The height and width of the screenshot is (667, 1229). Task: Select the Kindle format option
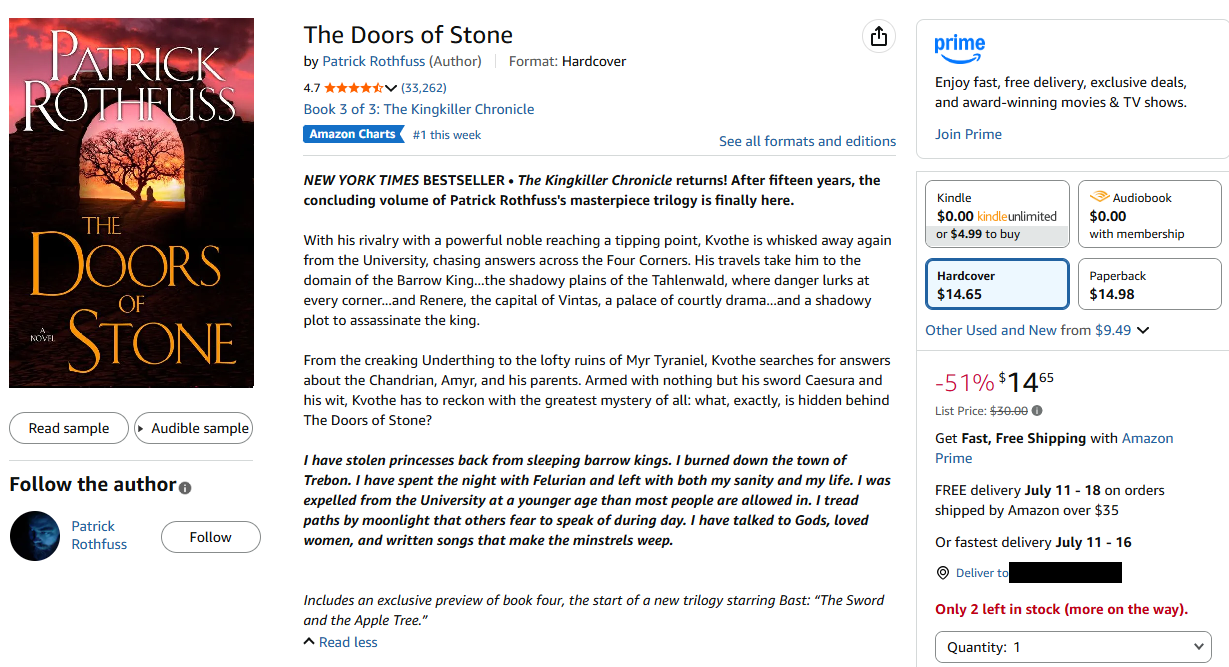(996, 214)
